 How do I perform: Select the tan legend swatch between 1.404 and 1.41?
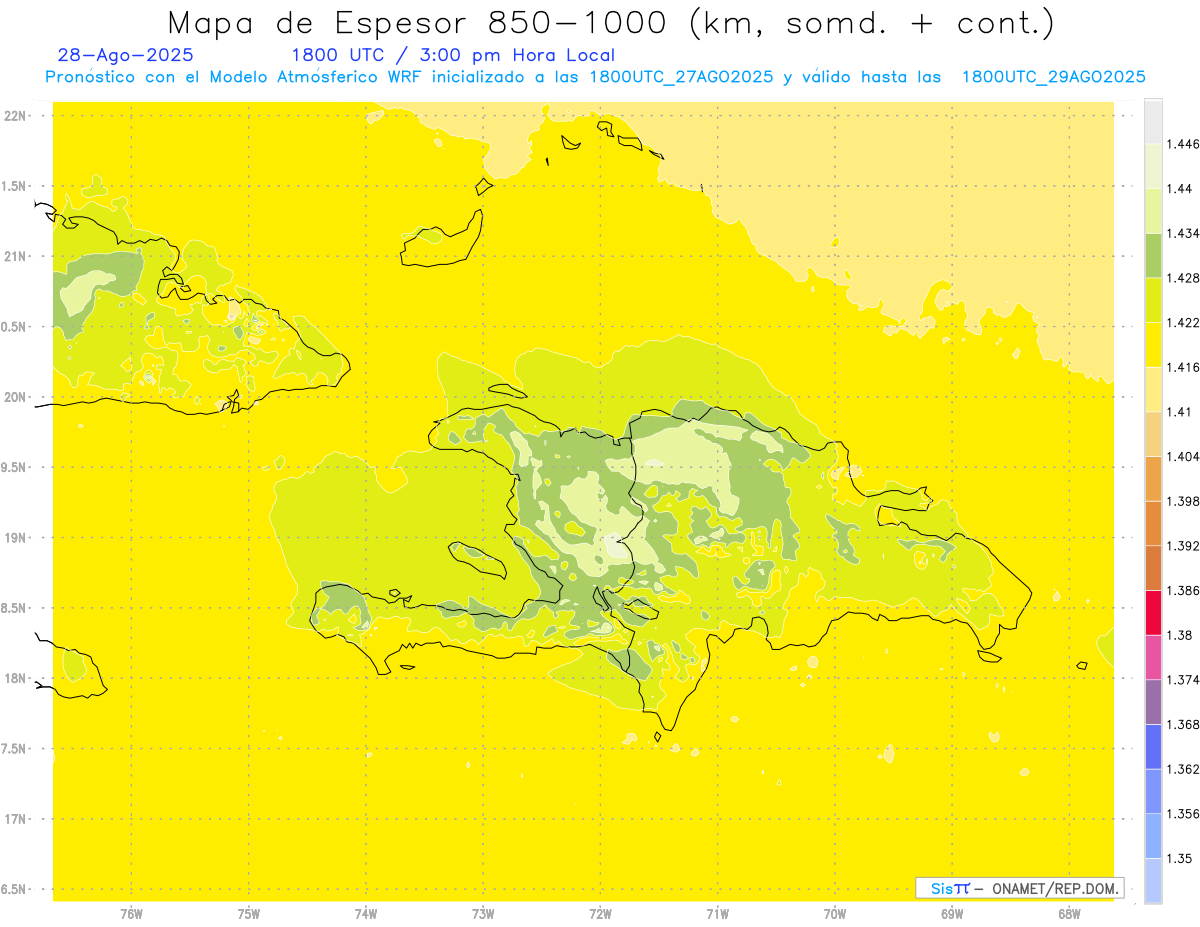tap(1153, 434)
